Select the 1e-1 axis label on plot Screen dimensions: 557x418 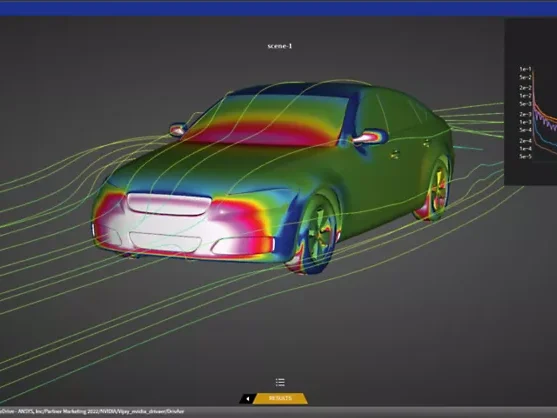(525, 69)
